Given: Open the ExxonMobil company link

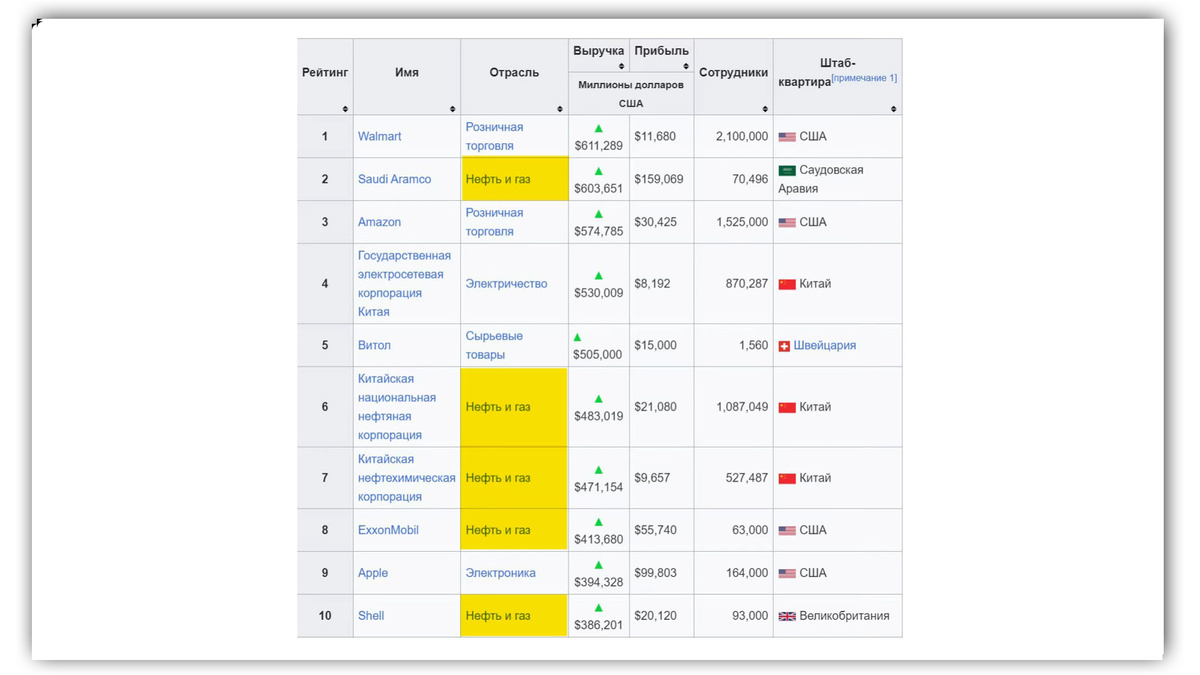Looking at the screenshot, I should [388, 530].
